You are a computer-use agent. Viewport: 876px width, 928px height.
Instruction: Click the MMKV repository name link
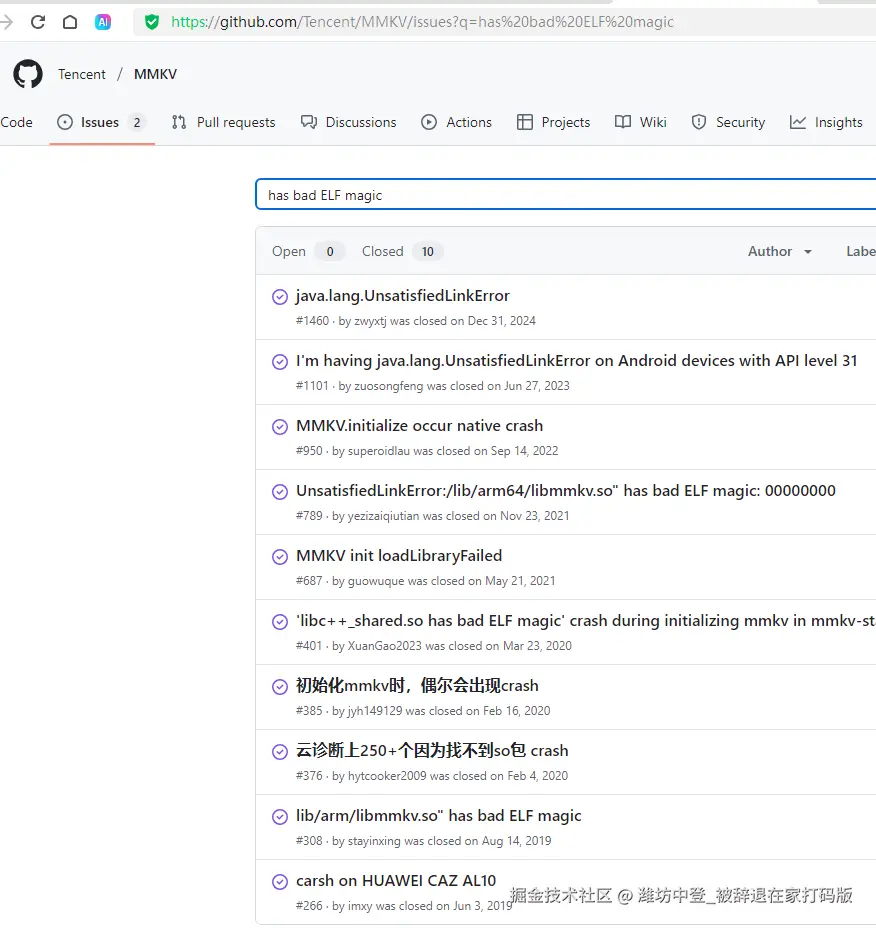point(155,75)
